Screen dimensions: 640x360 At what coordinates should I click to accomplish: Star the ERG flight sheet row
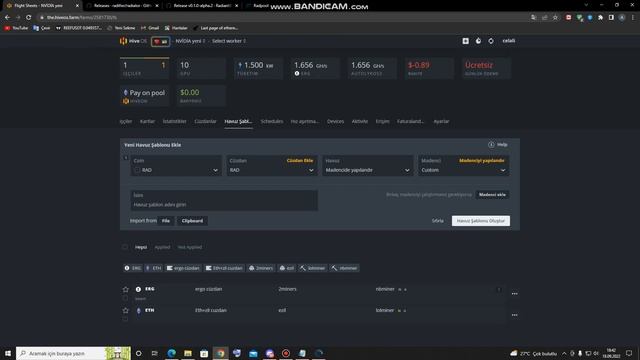pos(126,289)
